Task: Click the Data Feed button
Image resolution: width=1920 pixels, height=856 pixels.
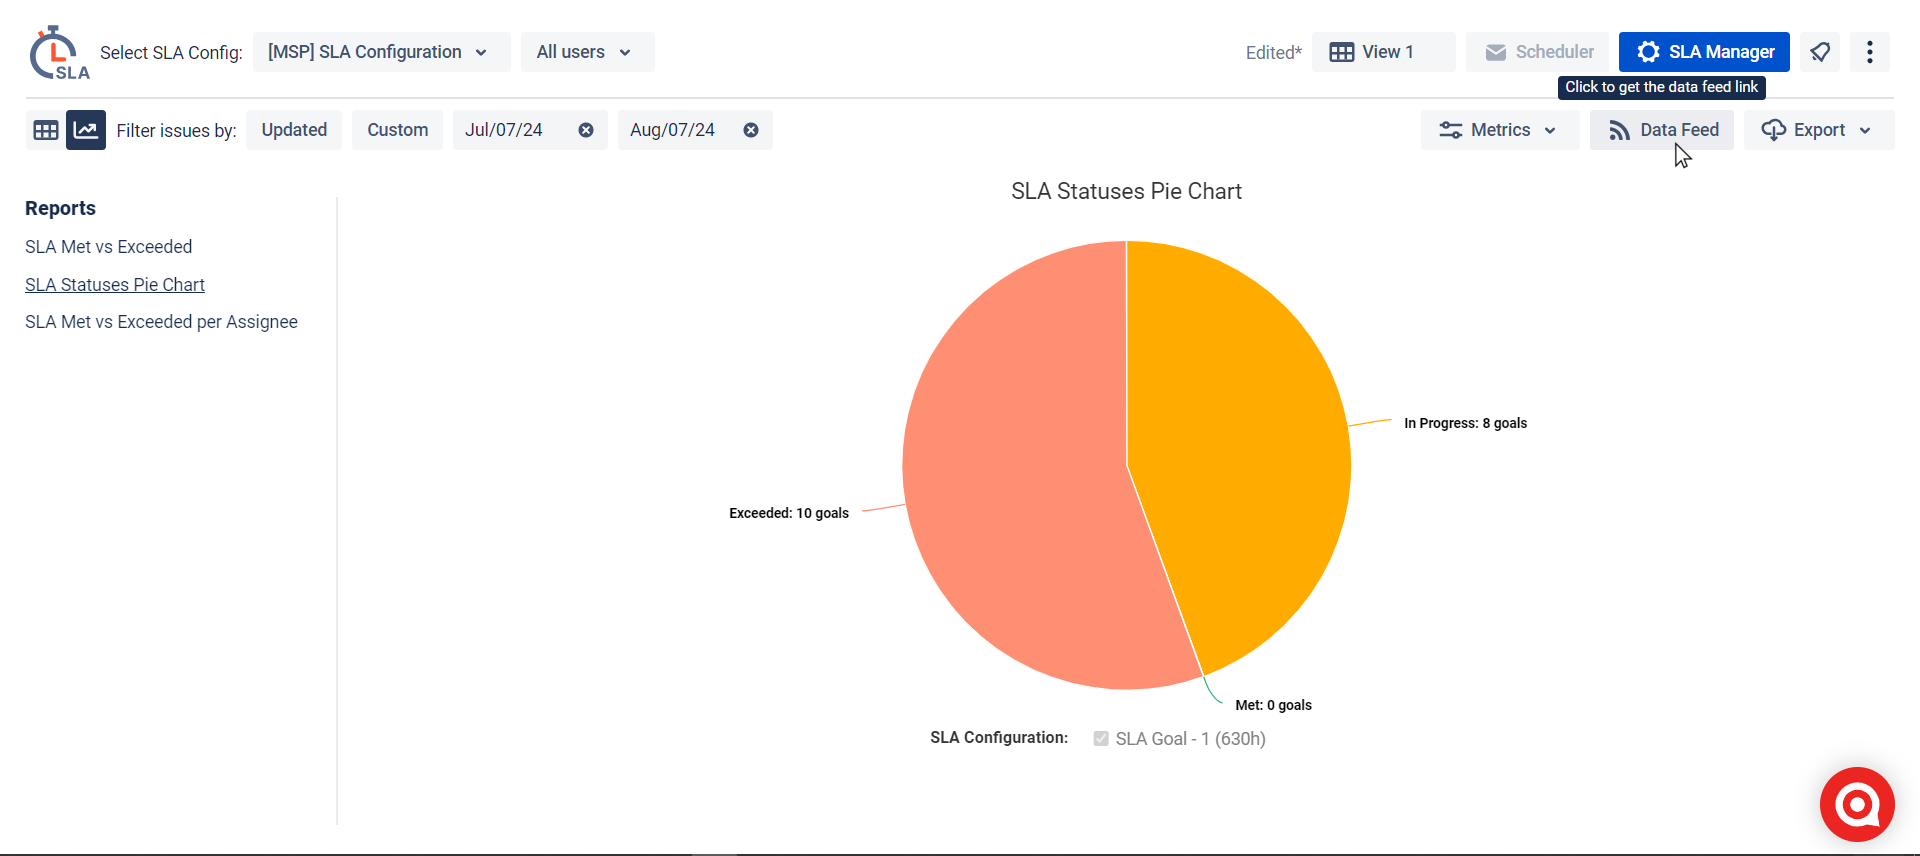Action: [x=1662, y=131]
